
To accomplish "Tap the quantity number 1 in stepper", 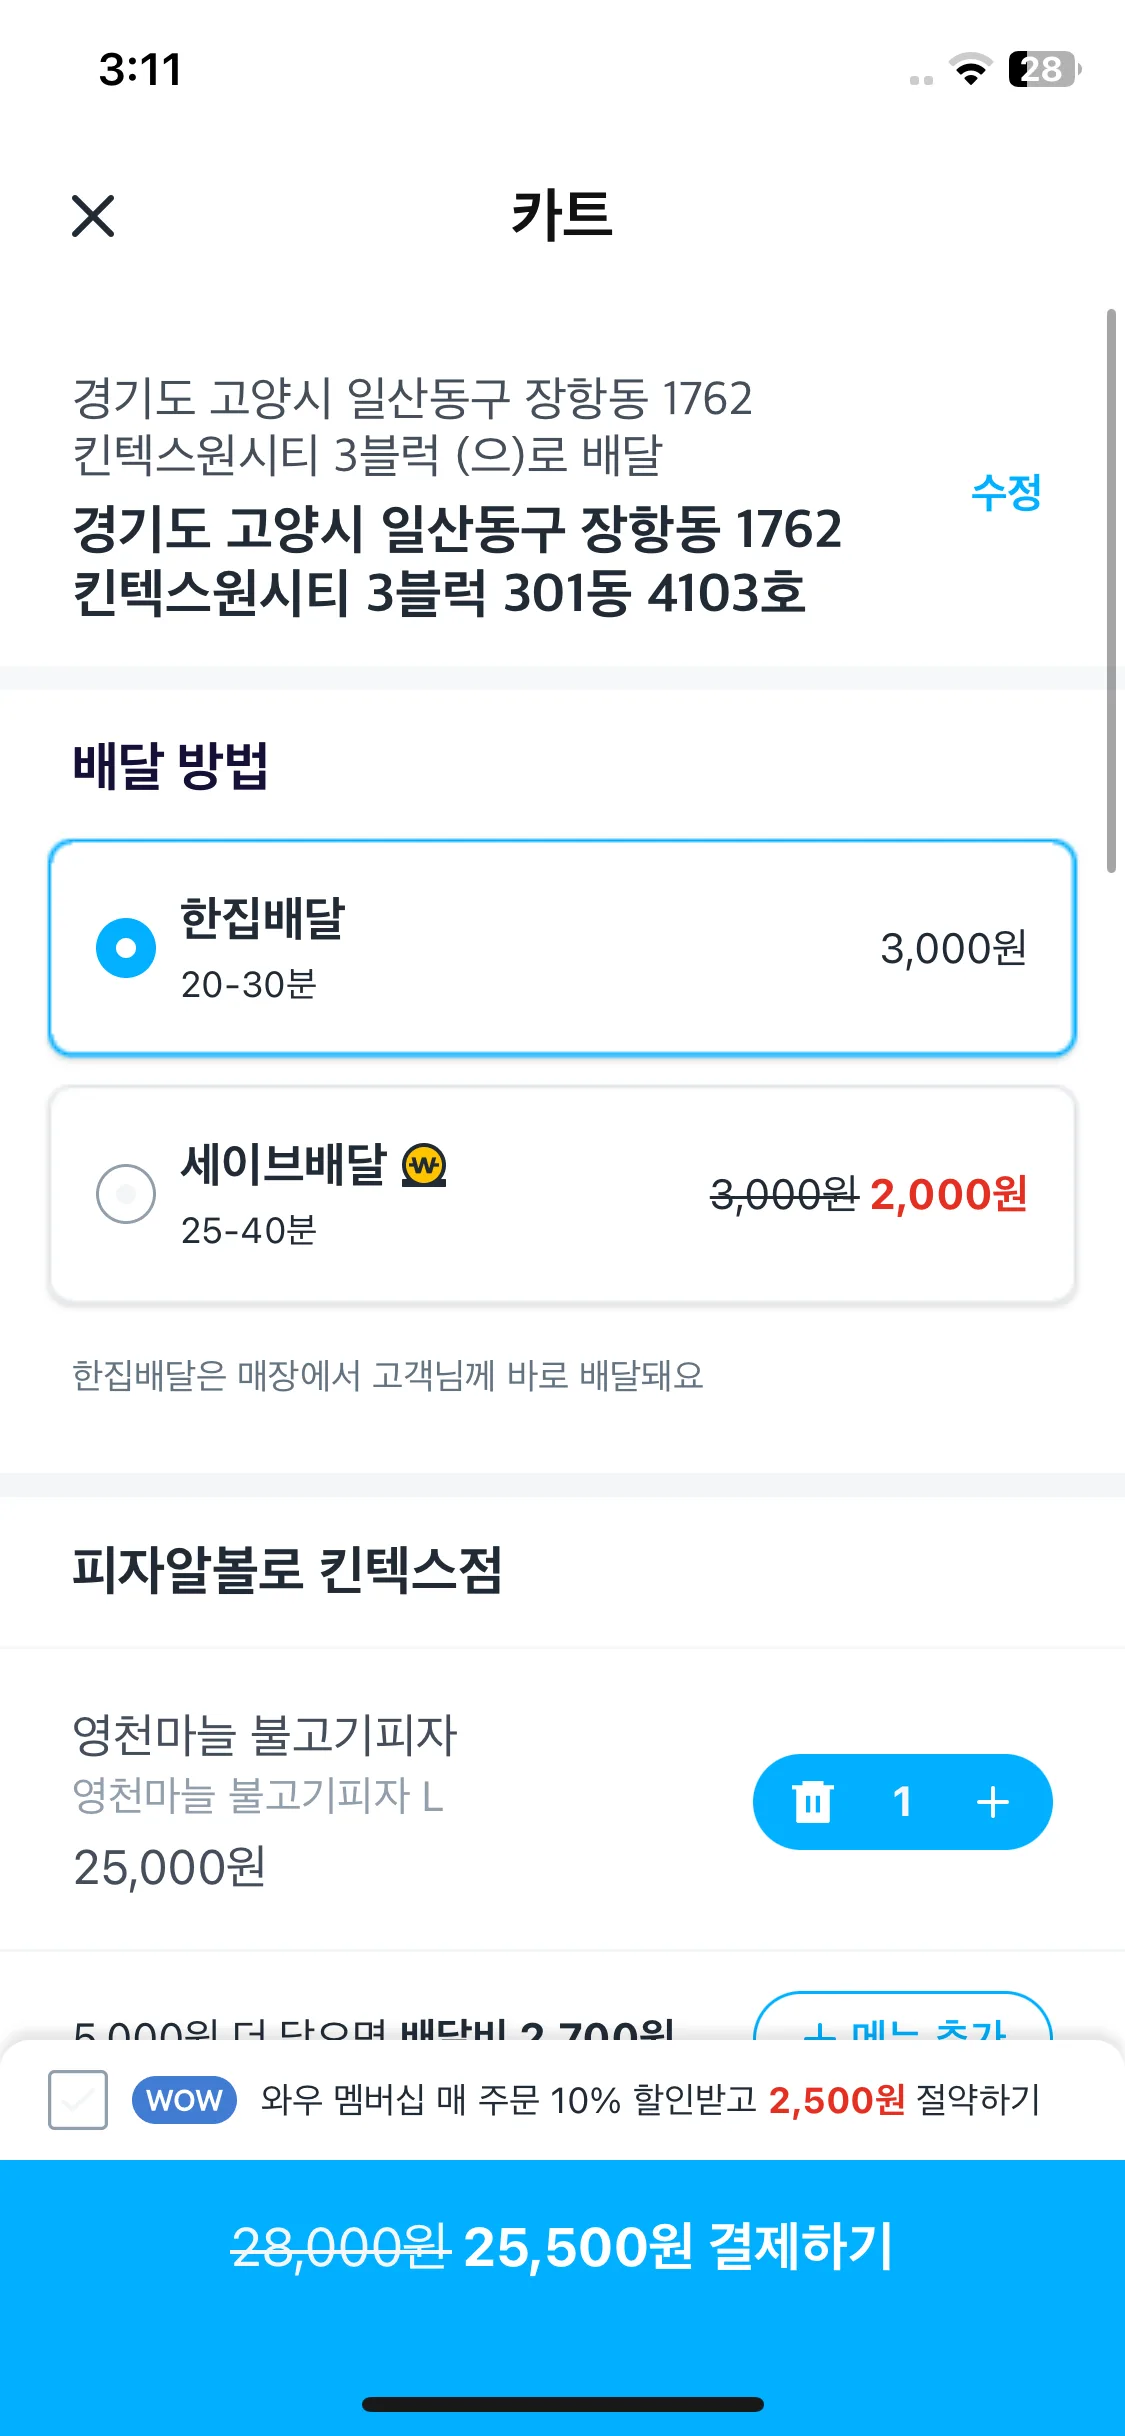I will click(x=902, y=1802).
